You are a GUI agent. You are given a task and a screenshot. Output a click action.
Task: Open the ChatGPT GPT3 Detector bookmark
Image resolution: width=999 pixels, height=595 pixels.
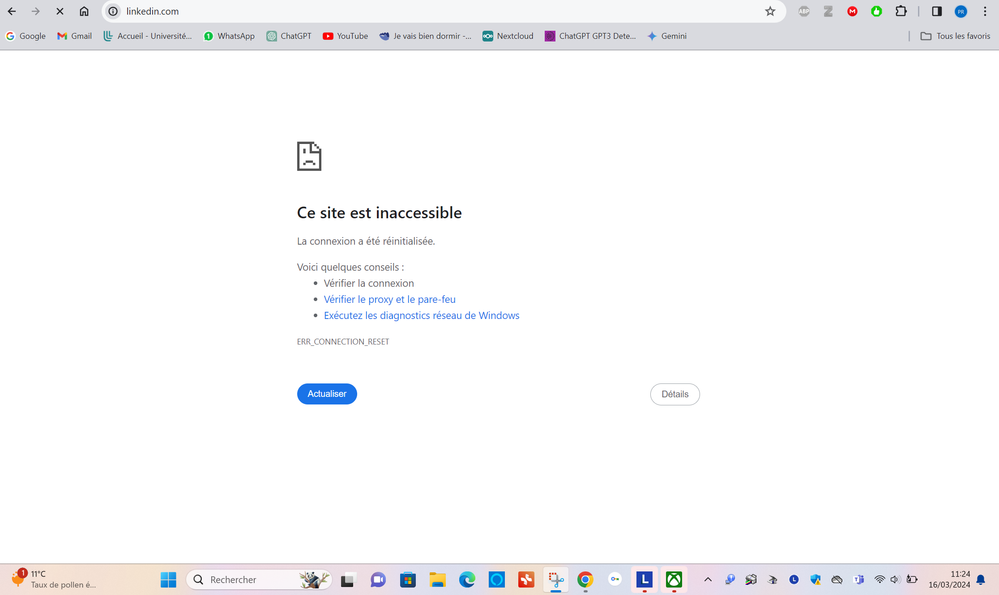click(x=591, y=36)
